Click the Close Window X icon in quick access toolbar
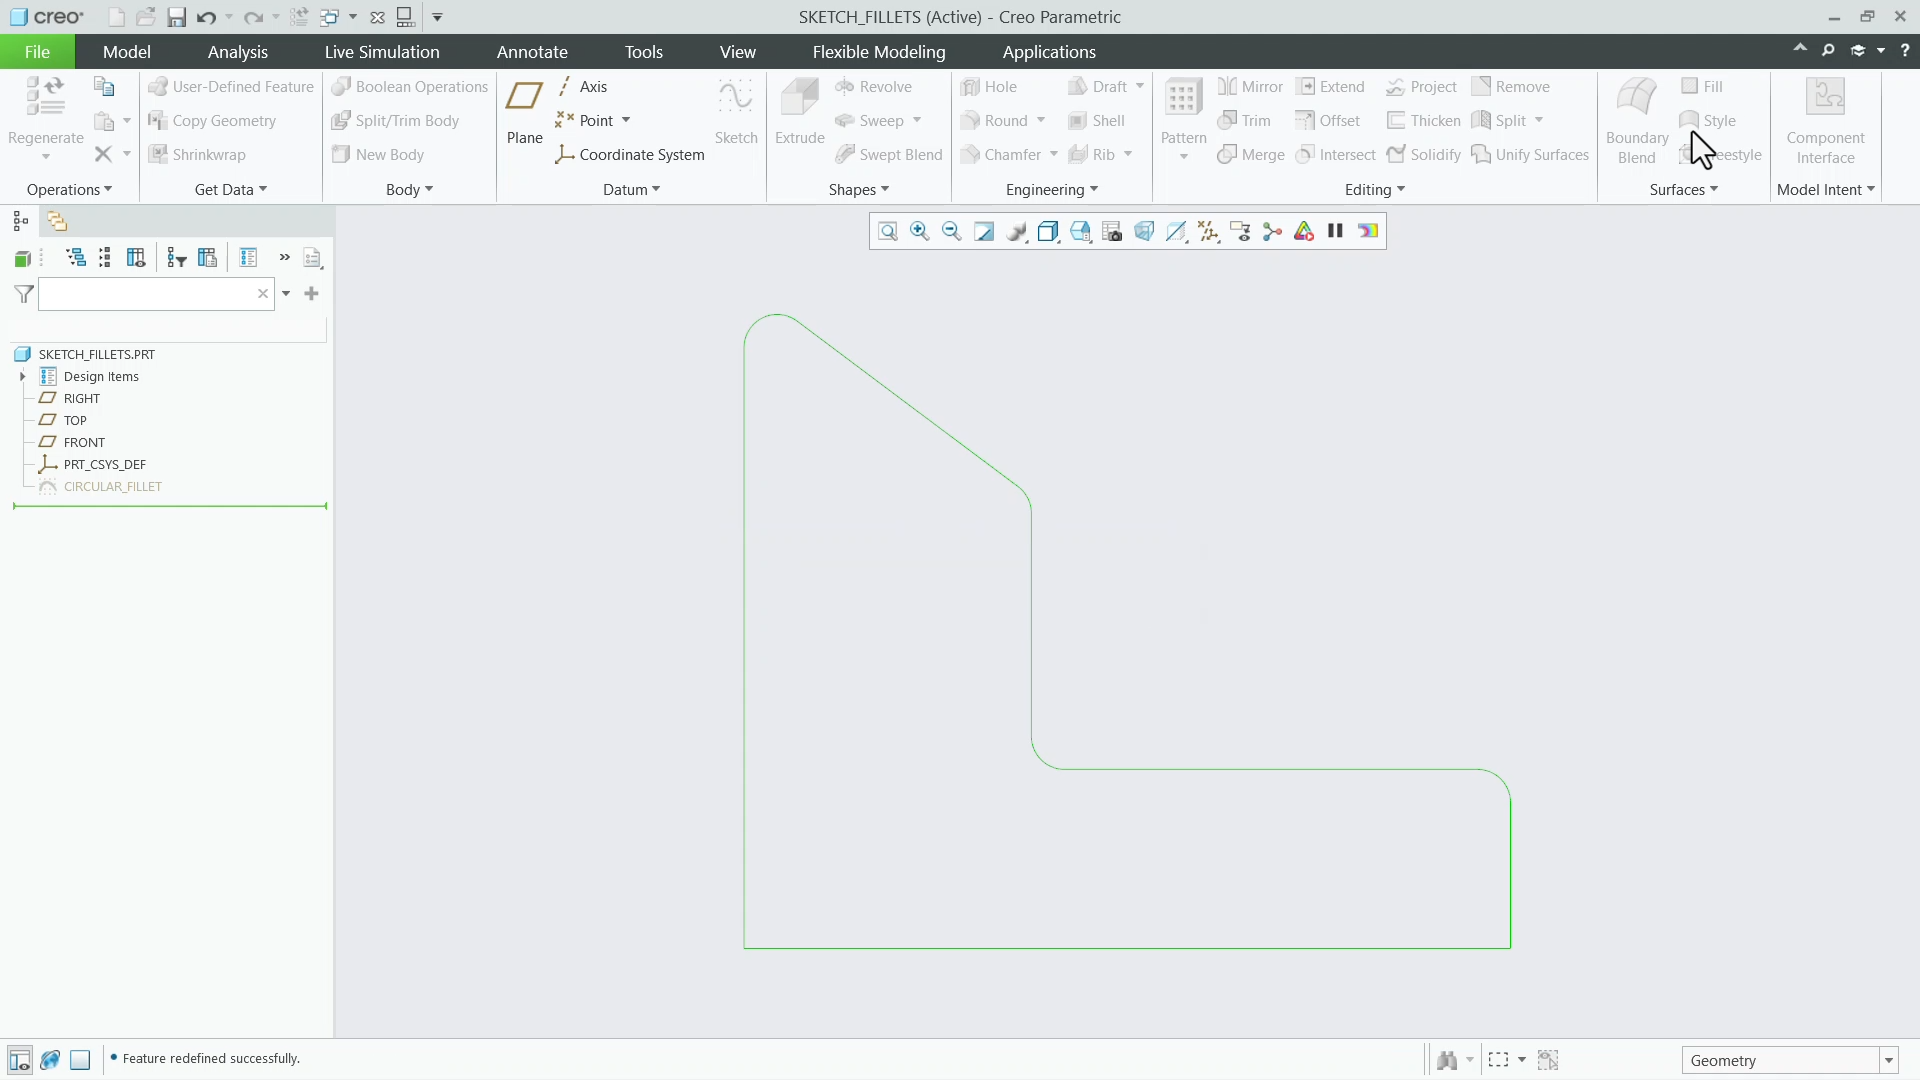Viewport: 1920px width, 1080px height. click(x=377, y=17)
